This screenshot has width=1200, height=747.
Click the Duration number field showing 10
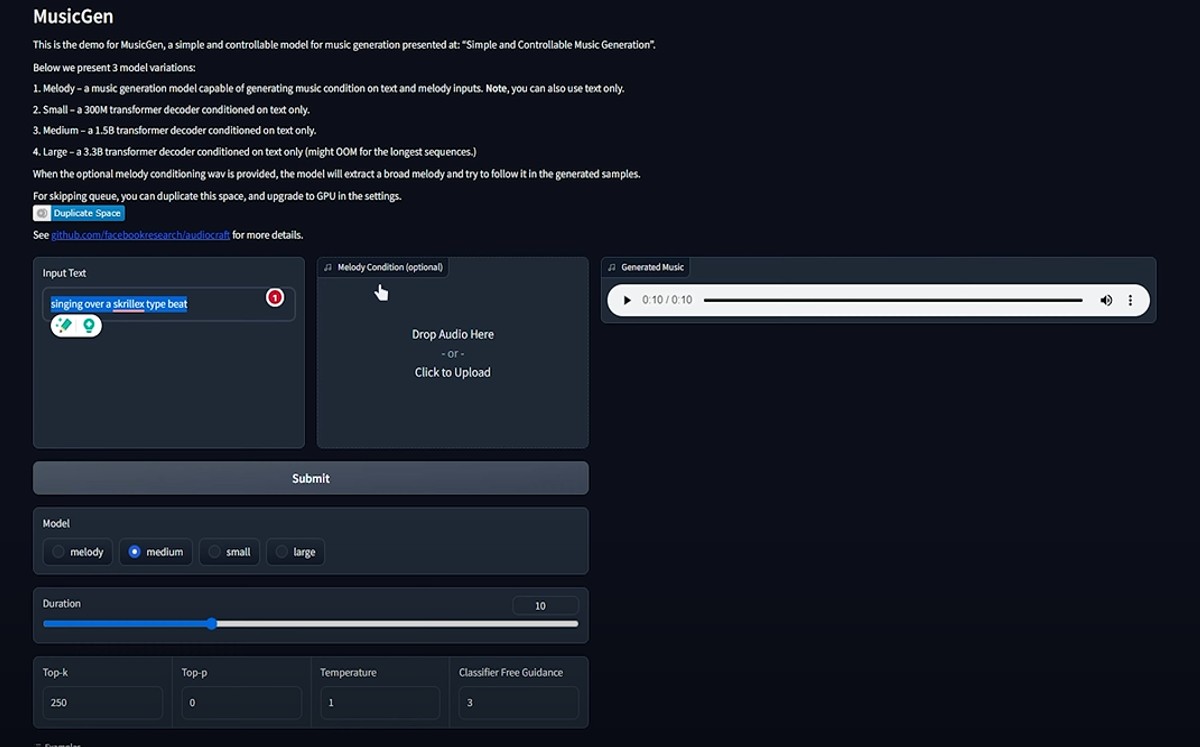pyautogui.click(x=545, y=606)
